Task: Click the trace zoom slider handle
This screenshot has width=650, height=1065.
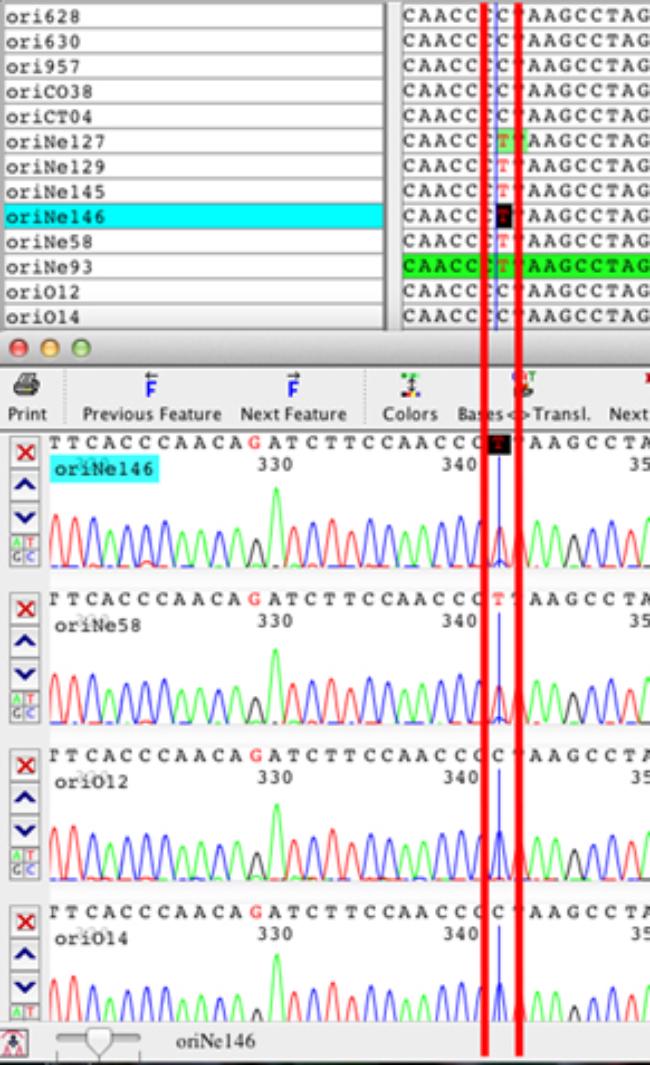Action: tap(98, 1043)
